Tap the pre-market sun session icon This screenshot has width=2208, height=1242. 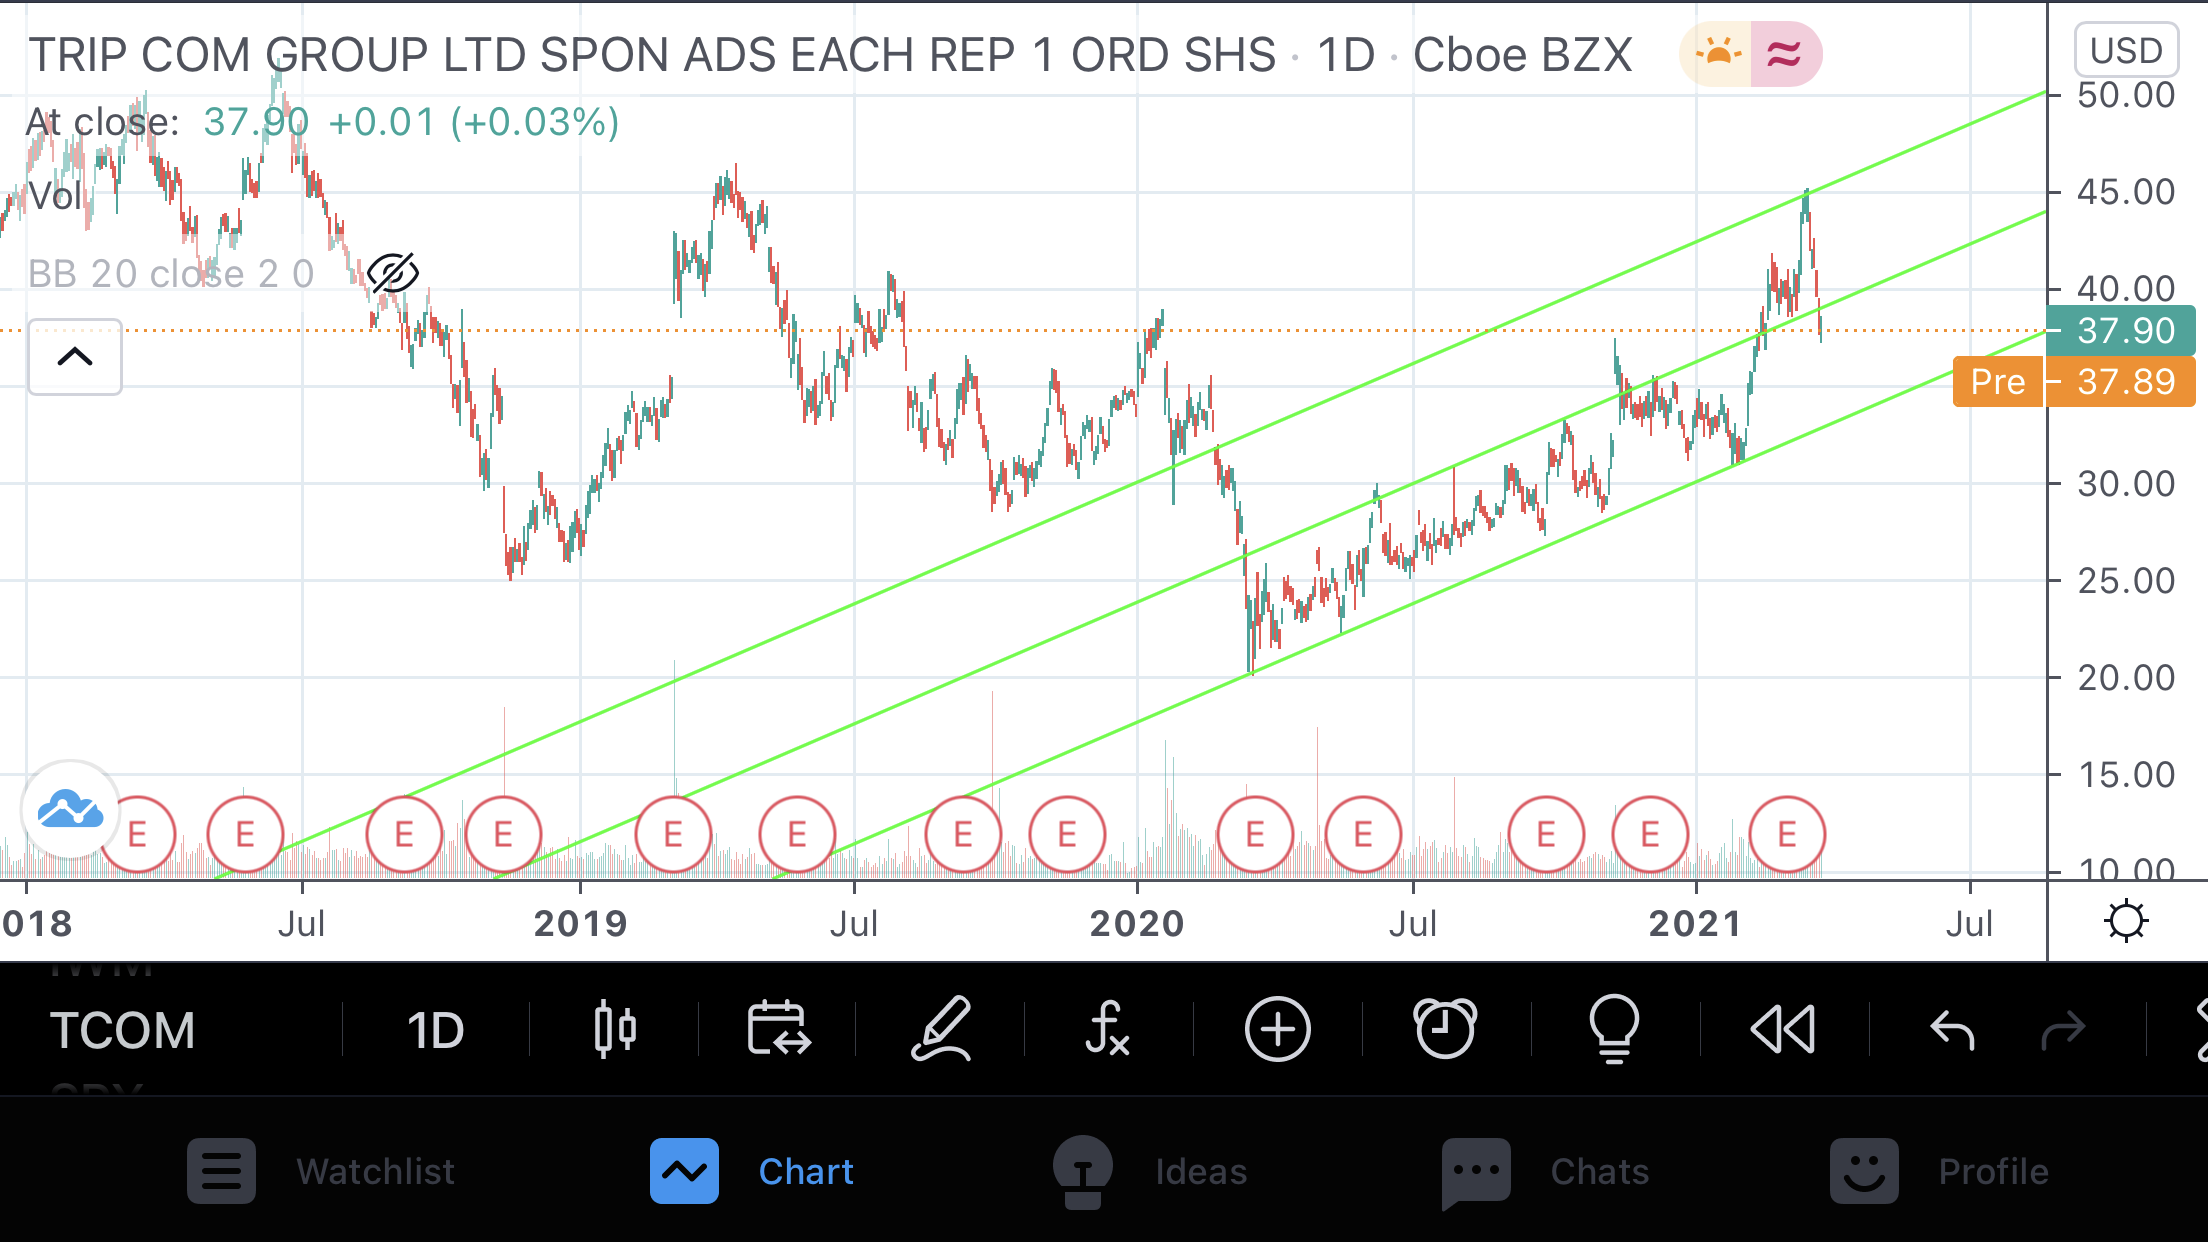click(x=1717, y=53)
